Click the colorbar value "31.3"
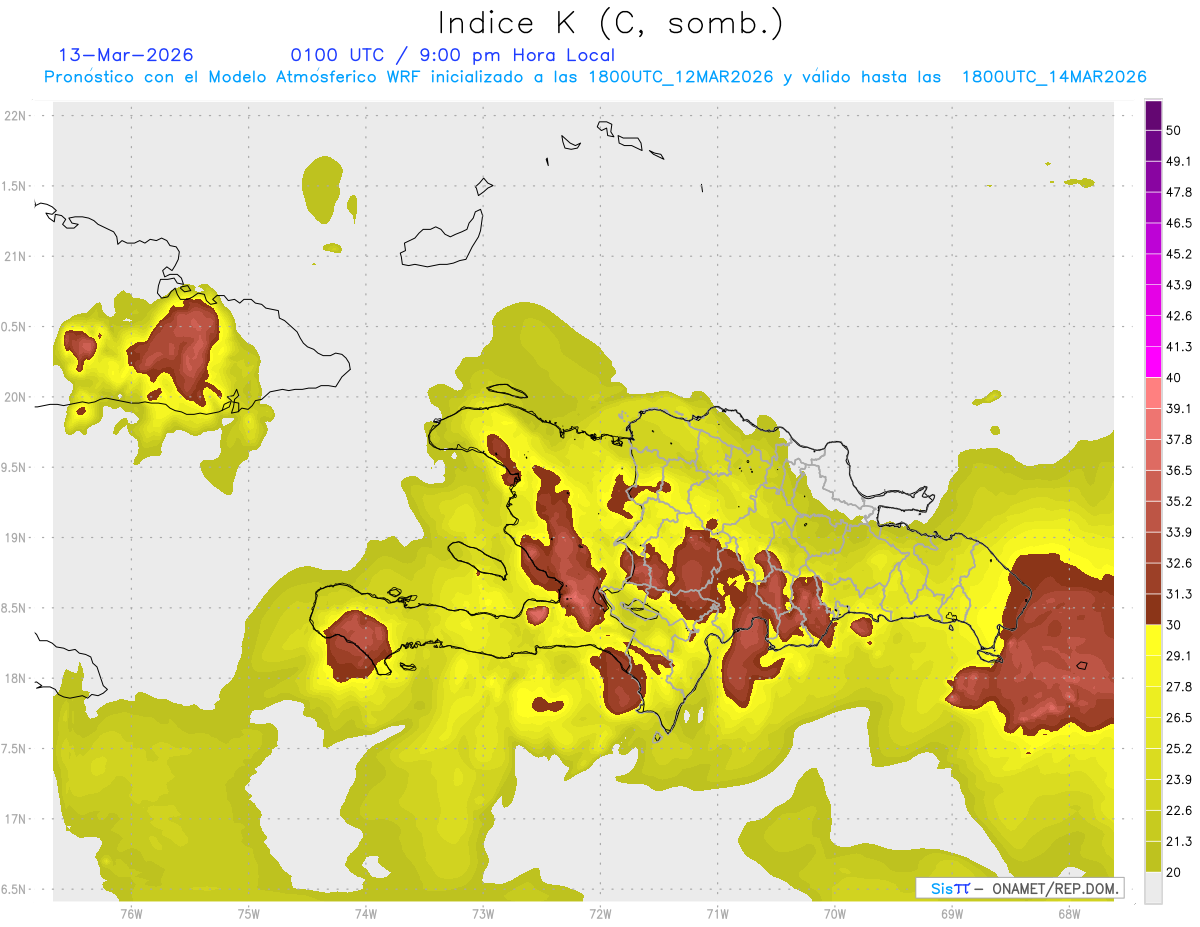1200x927 pixels. pos(1179,594)
